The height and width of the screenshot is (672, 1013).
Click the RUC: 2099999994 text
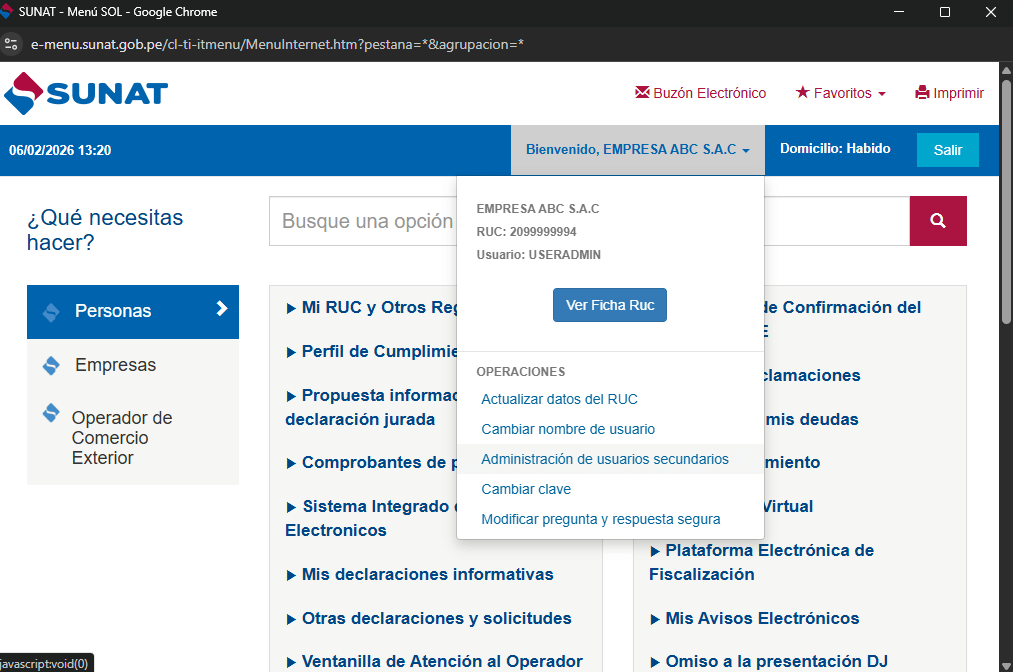click(x=527, y=232)
